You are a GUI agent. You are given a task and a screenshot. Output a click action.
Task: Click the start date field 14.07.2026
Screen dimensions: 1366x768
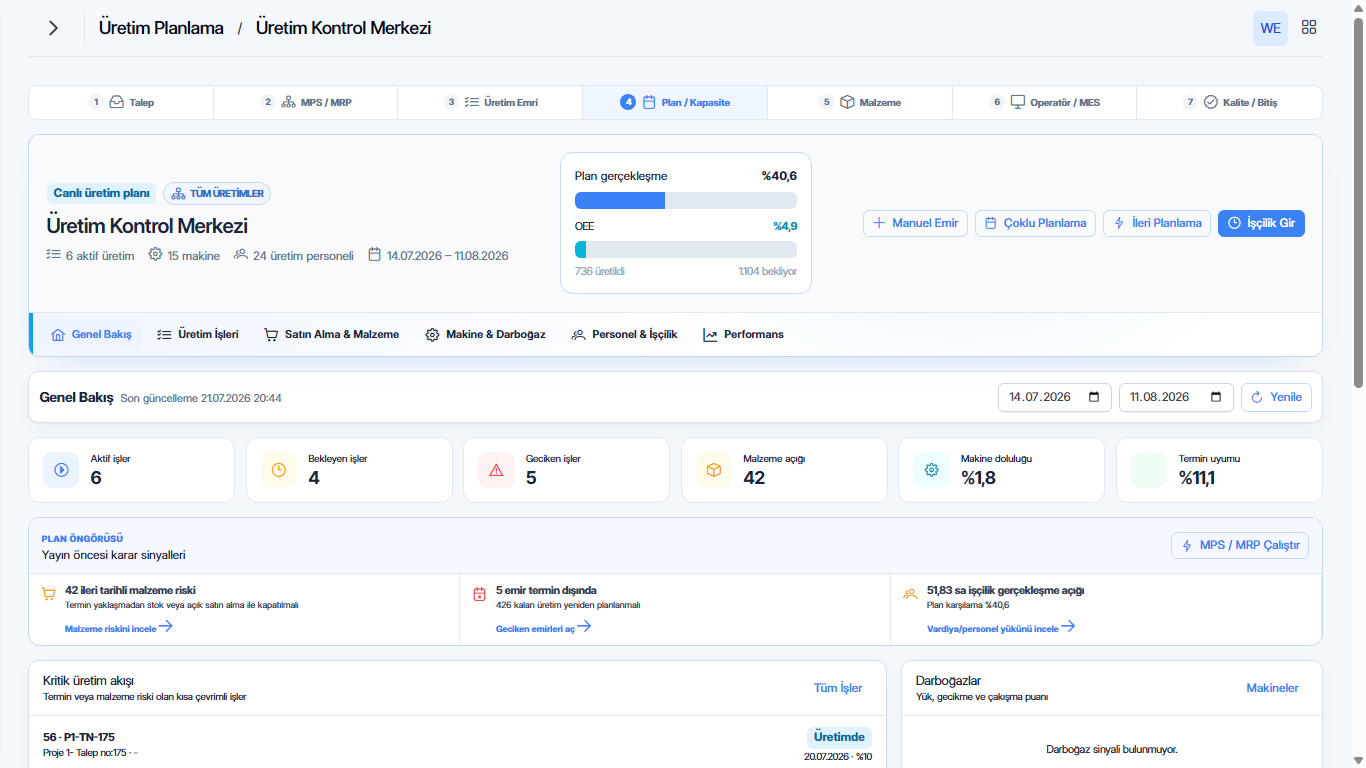[x=1054, y=397]
